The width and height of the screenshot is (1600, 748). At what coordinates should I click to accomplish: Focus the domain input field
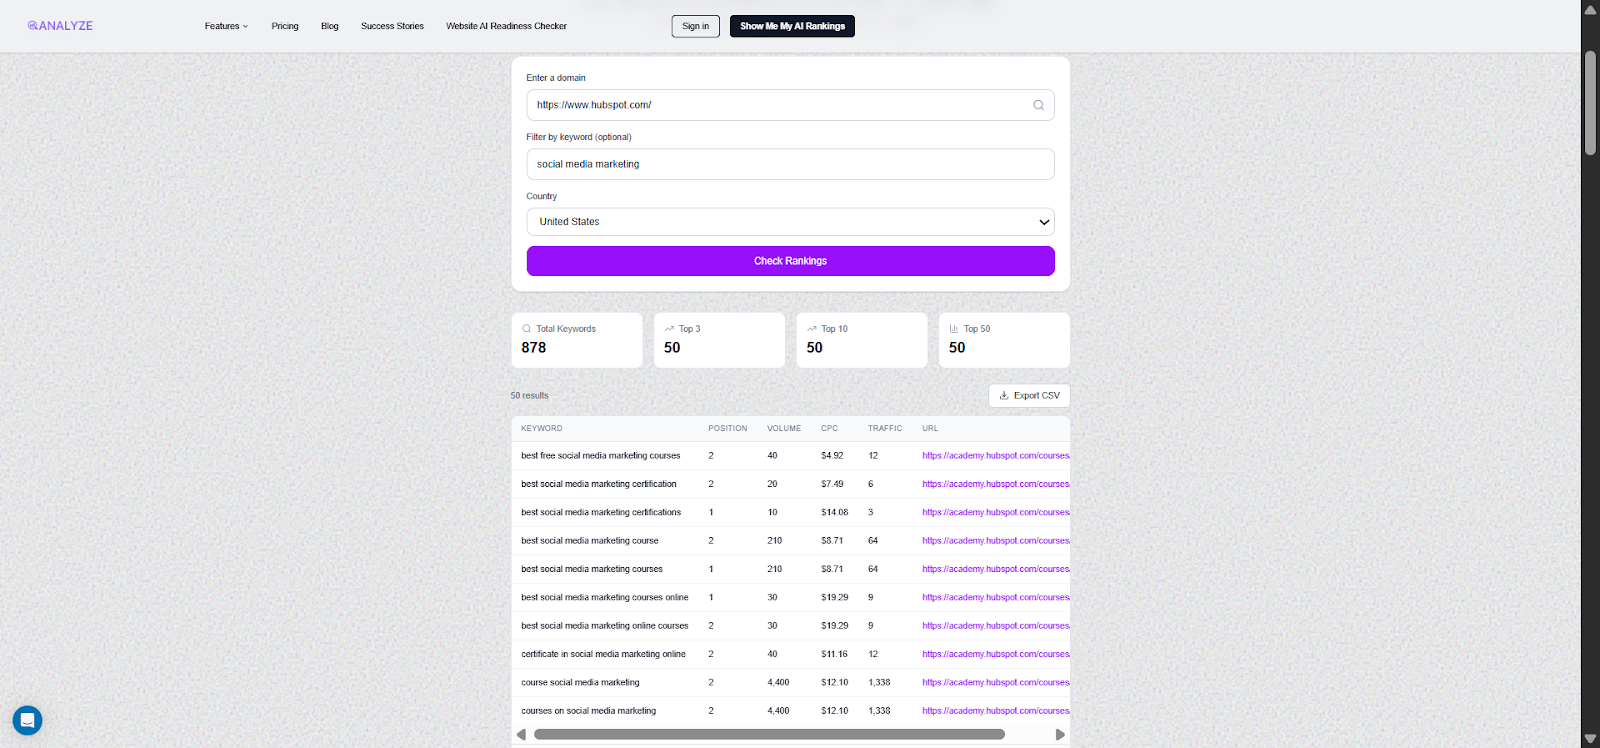[790, 105]
